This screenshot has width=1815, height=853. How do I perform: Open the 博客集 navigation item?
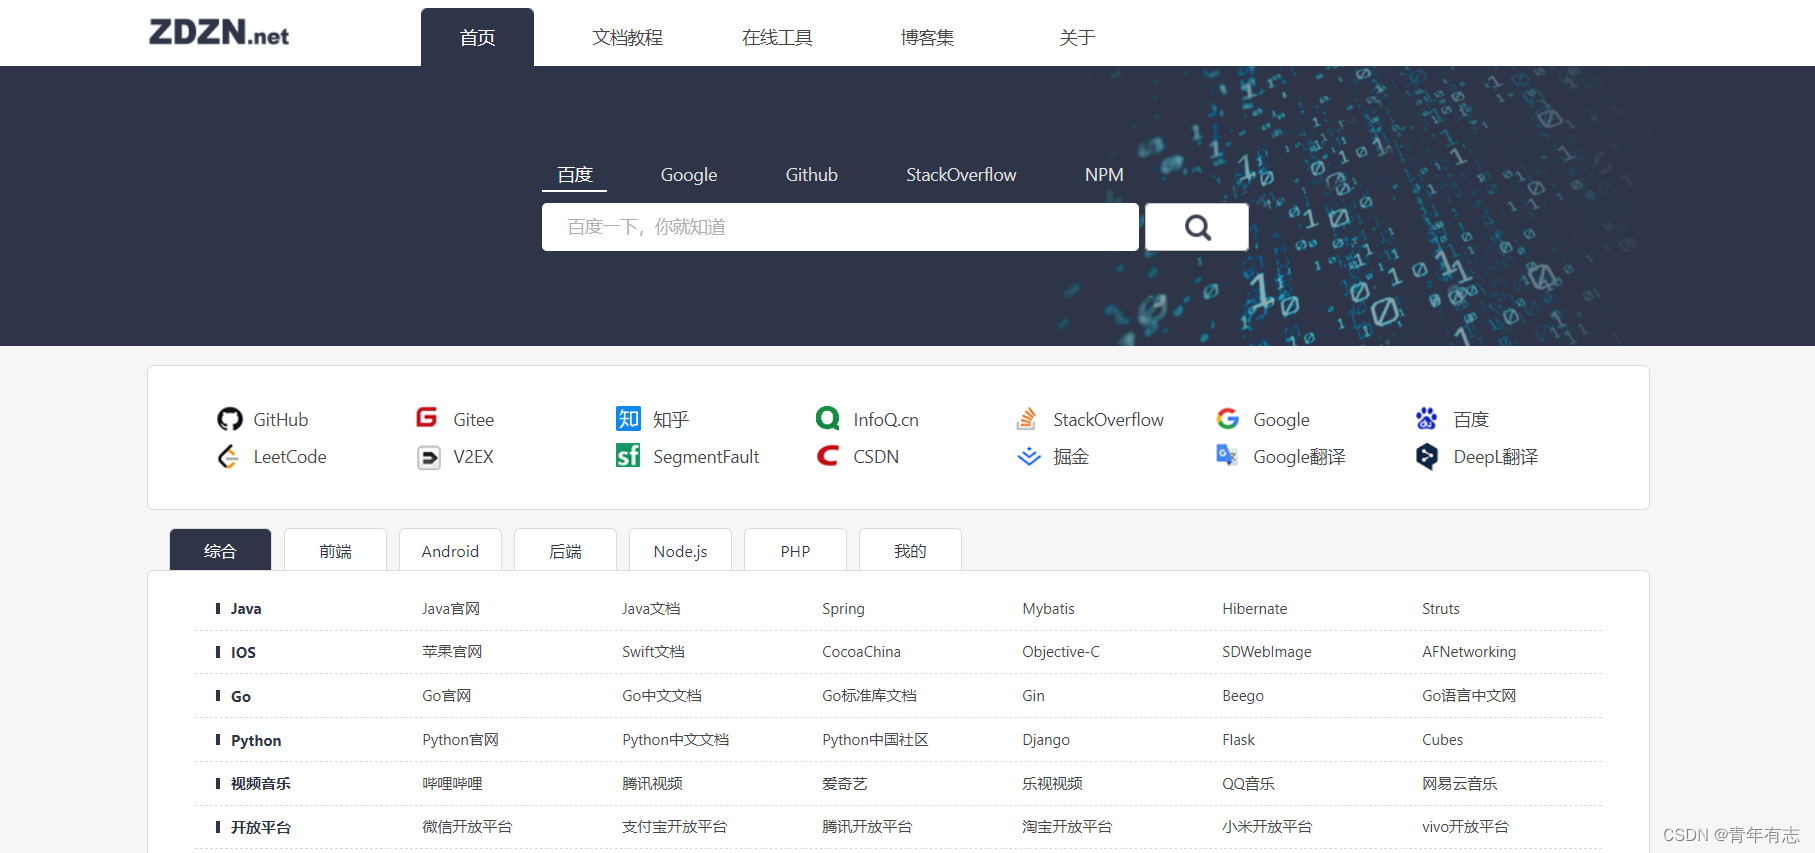[x=927, y=37]
